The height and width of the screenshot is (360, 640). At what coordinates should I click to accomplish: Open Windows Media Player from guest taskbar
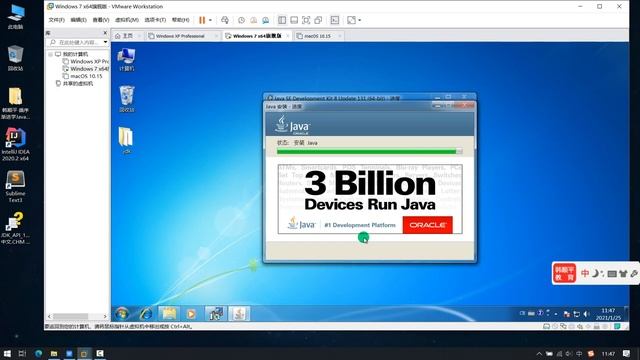[191, 313]
